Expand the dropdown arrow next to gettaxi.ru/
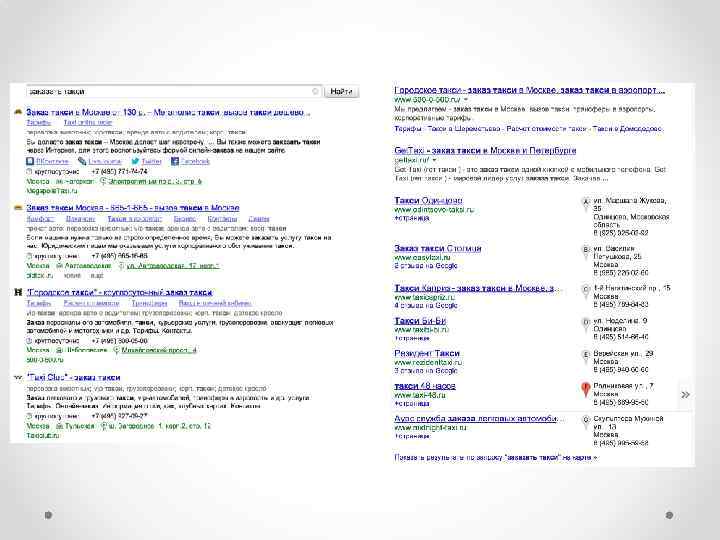The image size is (720, 540). click(434, 160)
